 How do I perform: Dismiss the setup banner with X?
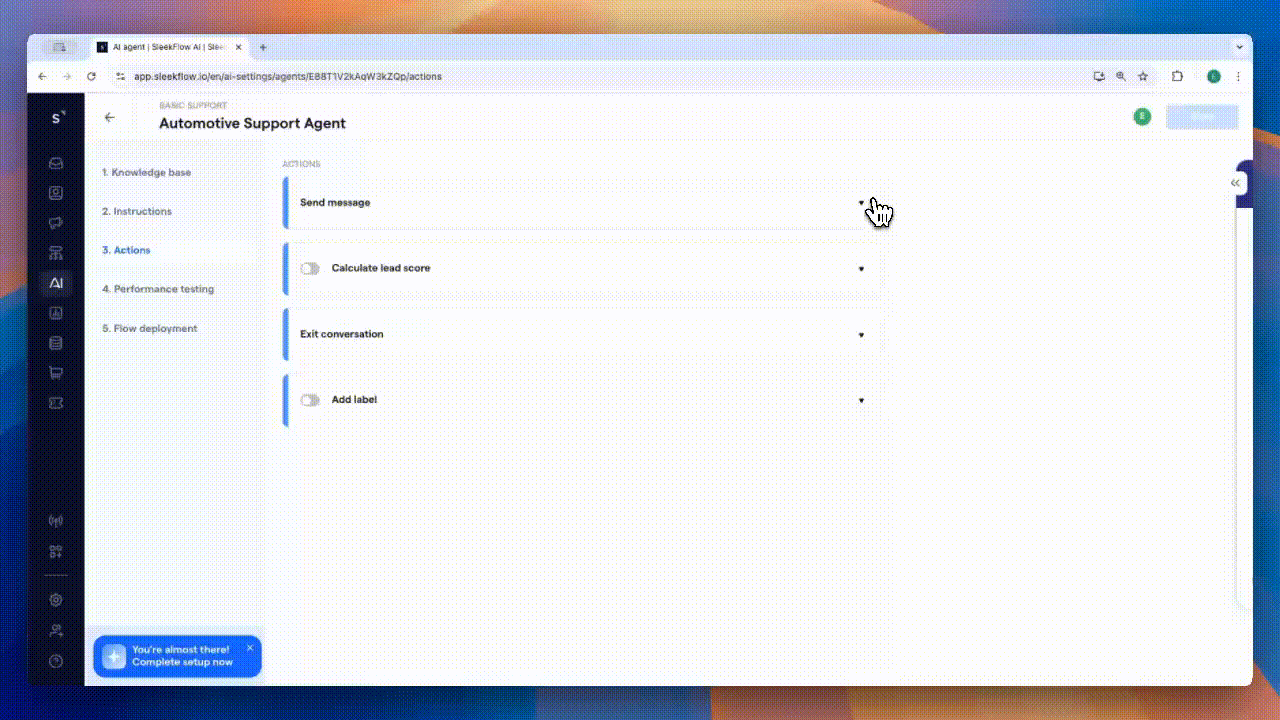[250, 648]
